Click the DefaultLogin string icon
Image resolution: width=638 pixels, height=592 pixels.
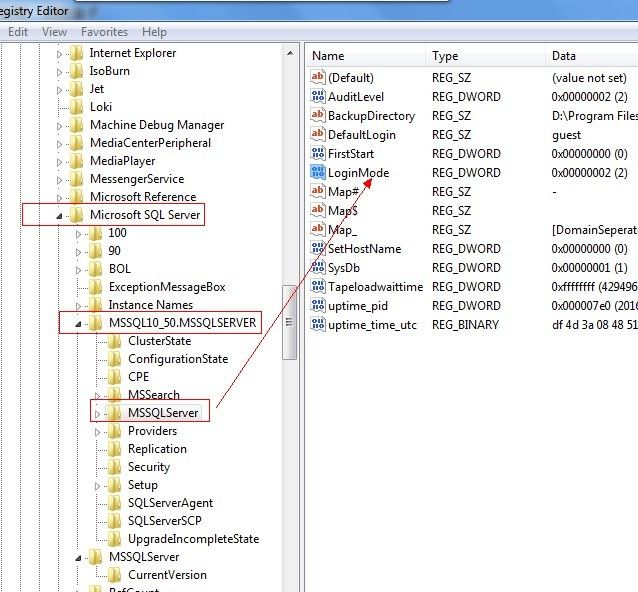click(x=318, y=134)
